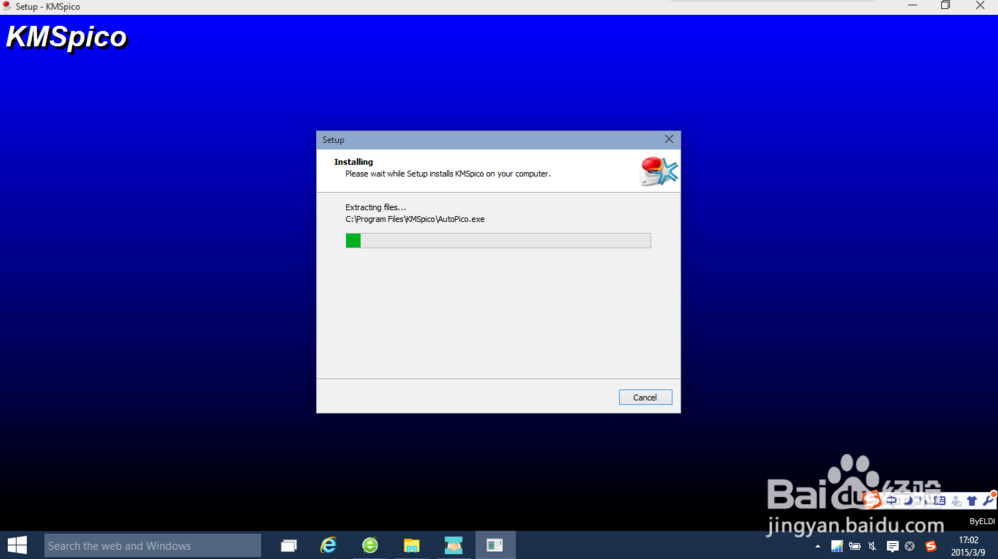The image size is (998, 559).
Task: Open File Explorer from the taskbar
Action: [x=411, y=546]
